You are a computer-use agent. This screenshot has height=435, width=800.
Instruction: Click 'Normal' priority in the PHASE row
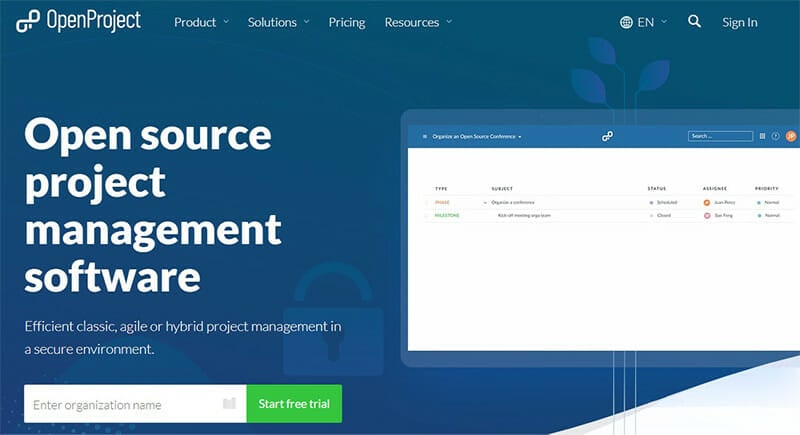pos(771,202)
